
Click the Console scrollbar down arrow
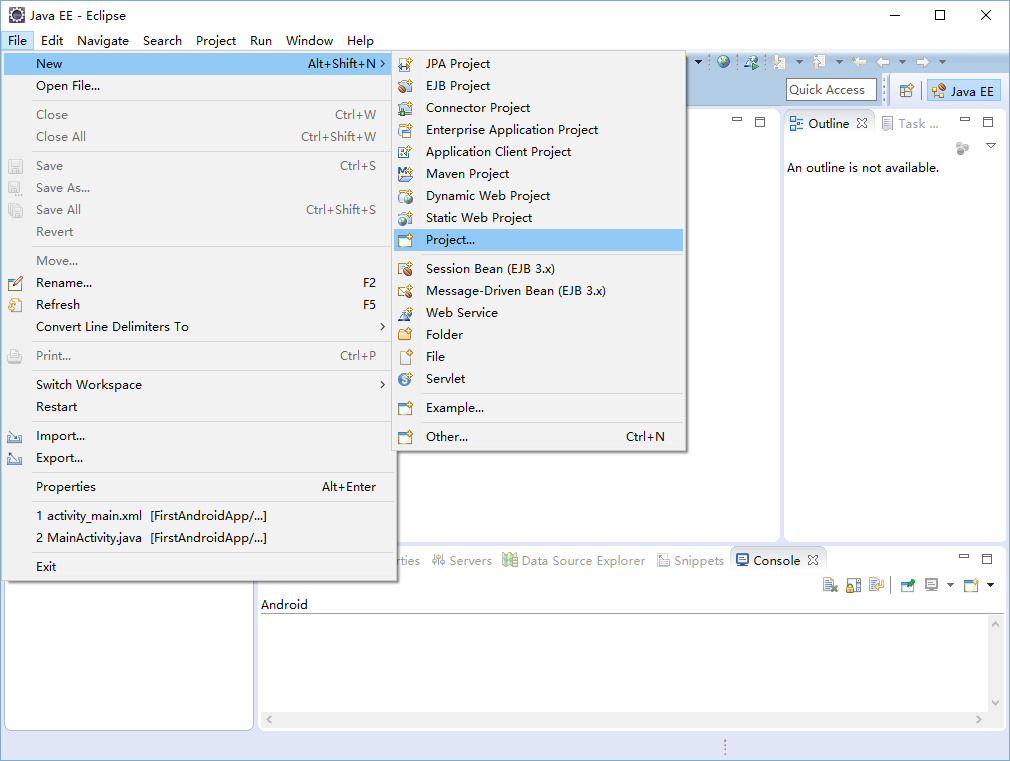click(995, 702)
